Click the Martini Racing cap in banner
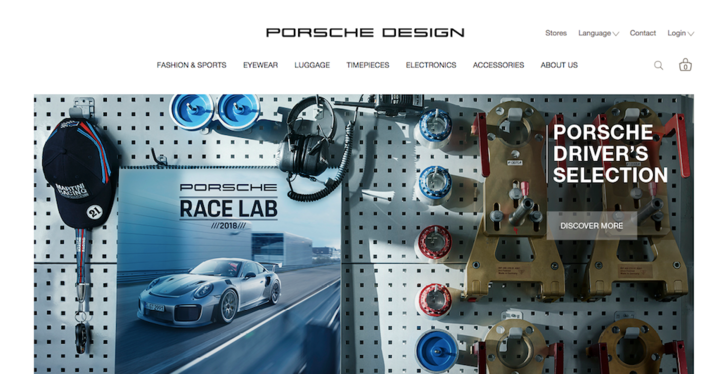The width and height of the screenshot is (720, 374). click(x=78, y=173)
